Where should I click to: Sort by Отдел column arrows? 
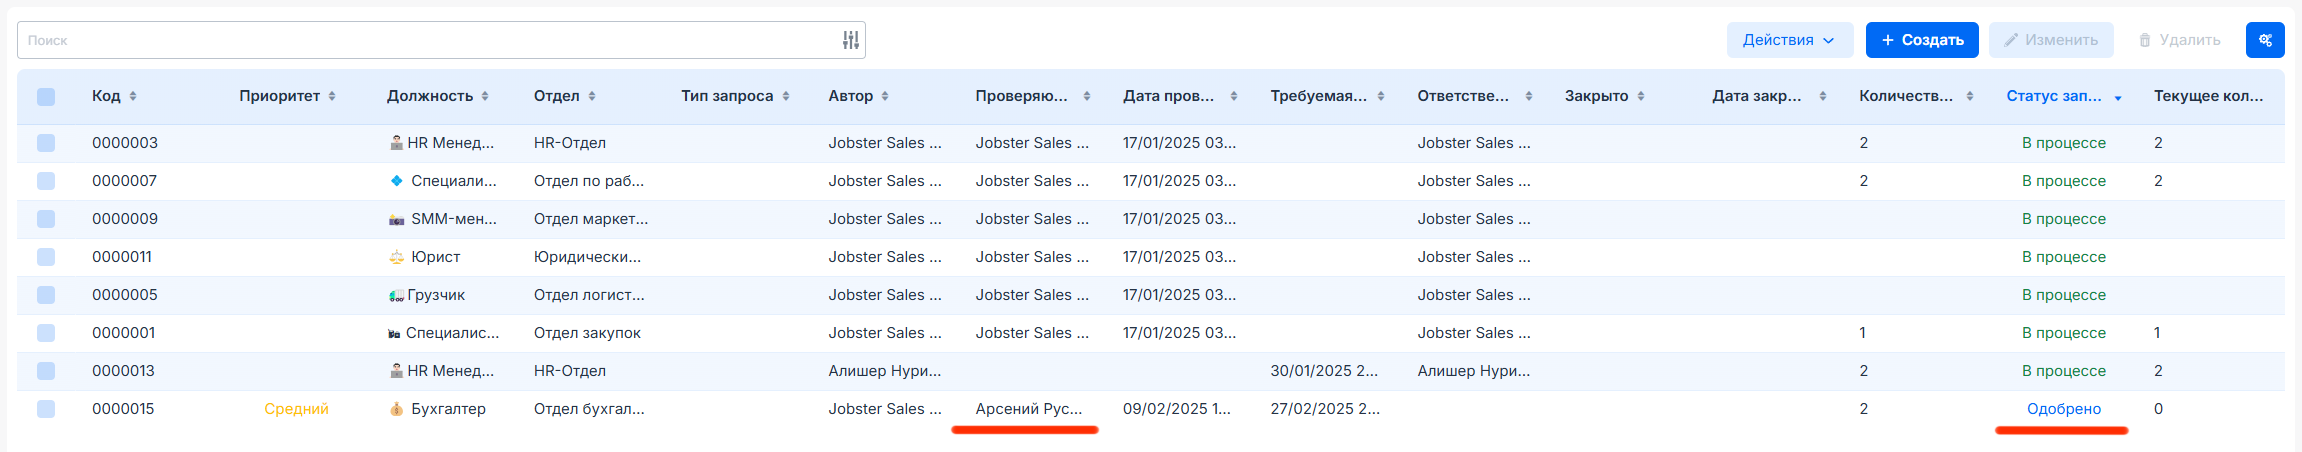(x=592, y=96)
